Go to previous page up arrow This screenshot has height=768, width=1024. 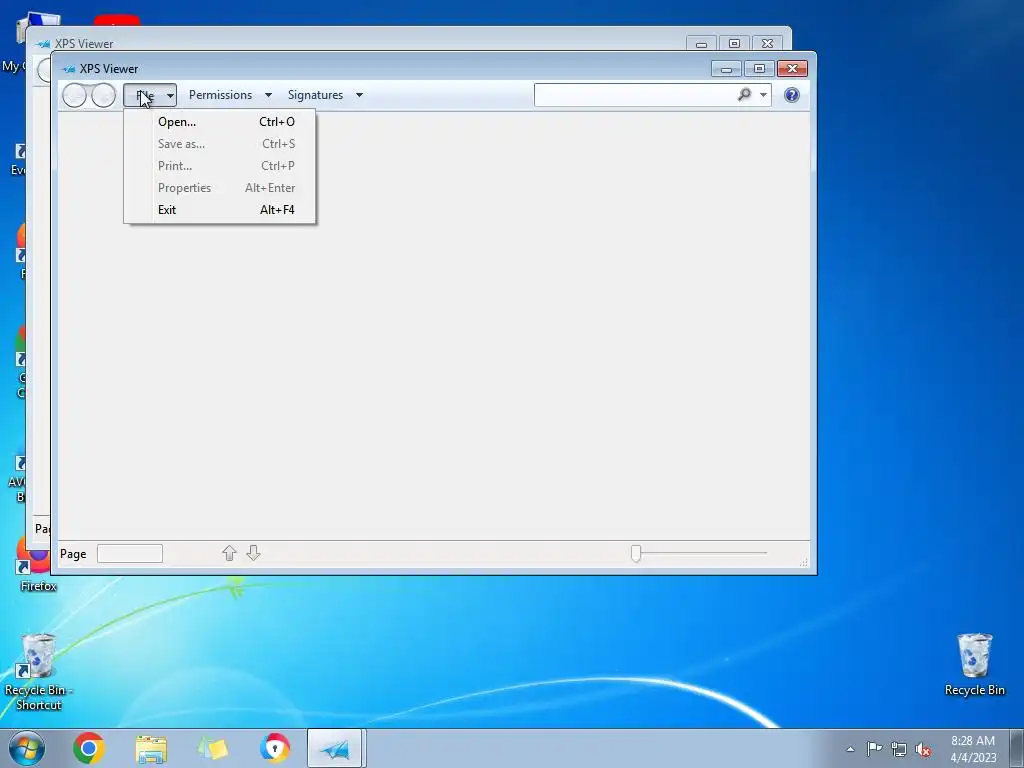point(229,553)
